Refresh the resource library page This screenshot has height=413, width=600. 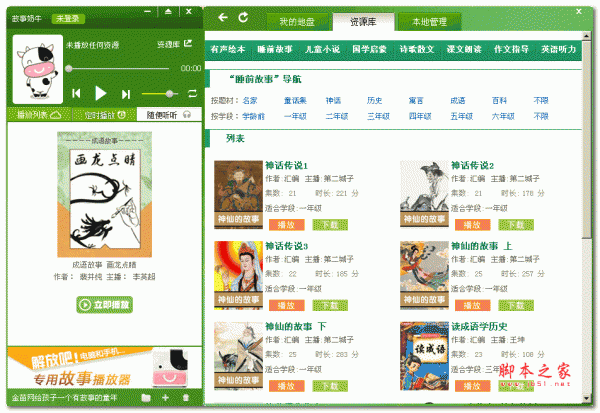tap(243, 17)
